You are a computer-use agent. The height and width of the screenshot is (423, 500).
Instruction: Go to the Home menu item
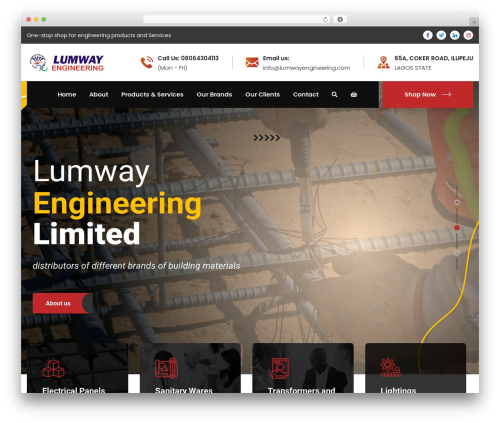tap(67, 95)
